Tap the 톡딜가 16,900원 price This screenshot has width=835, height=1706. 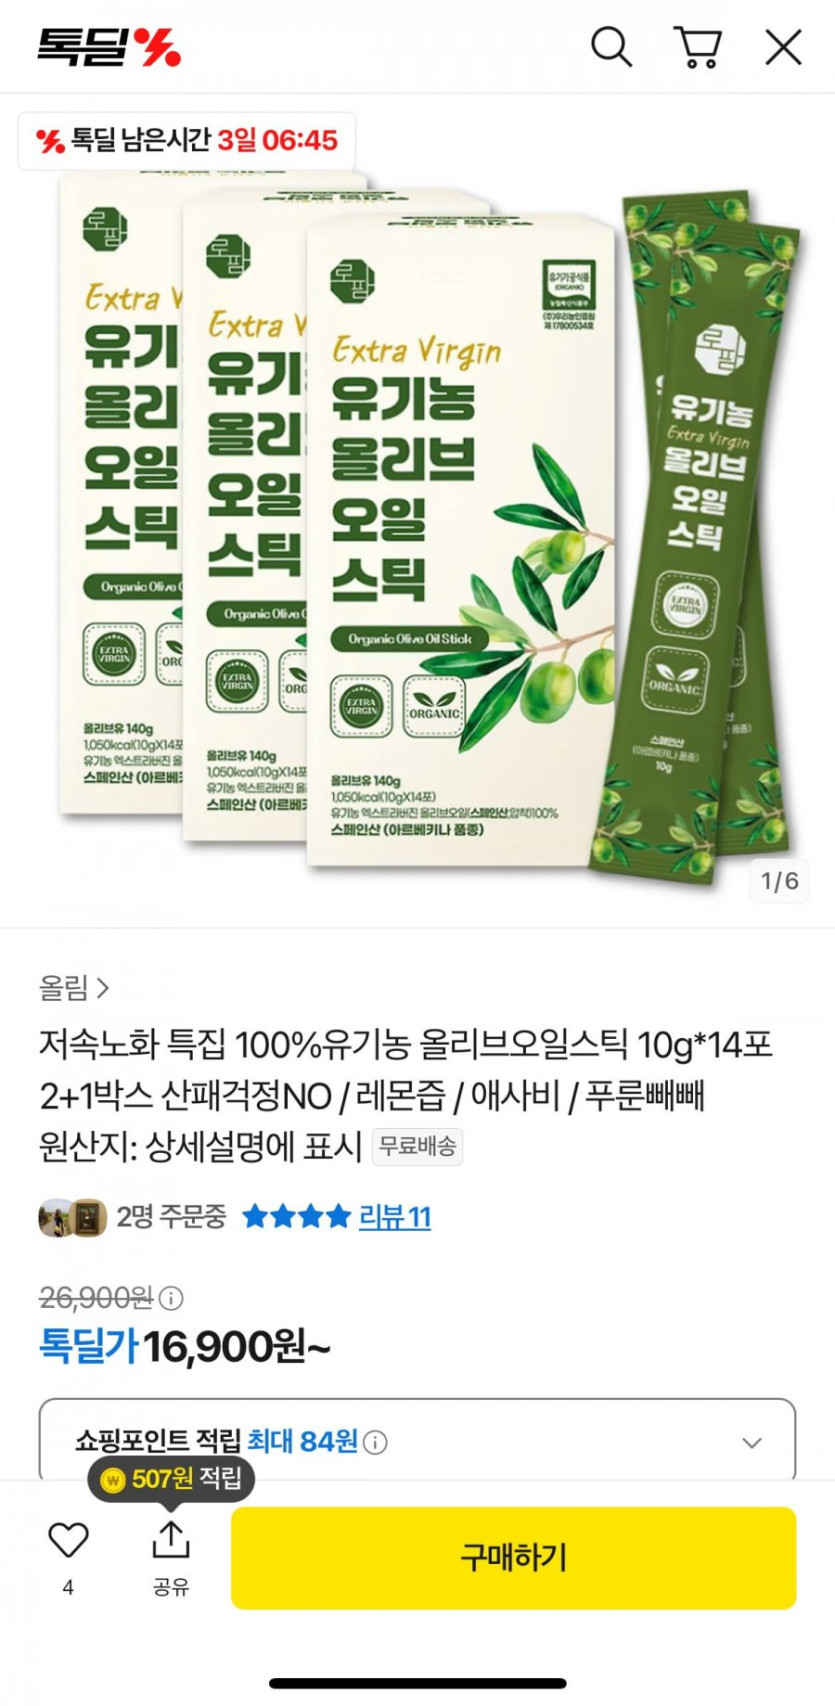click(x=184, y=1347)
